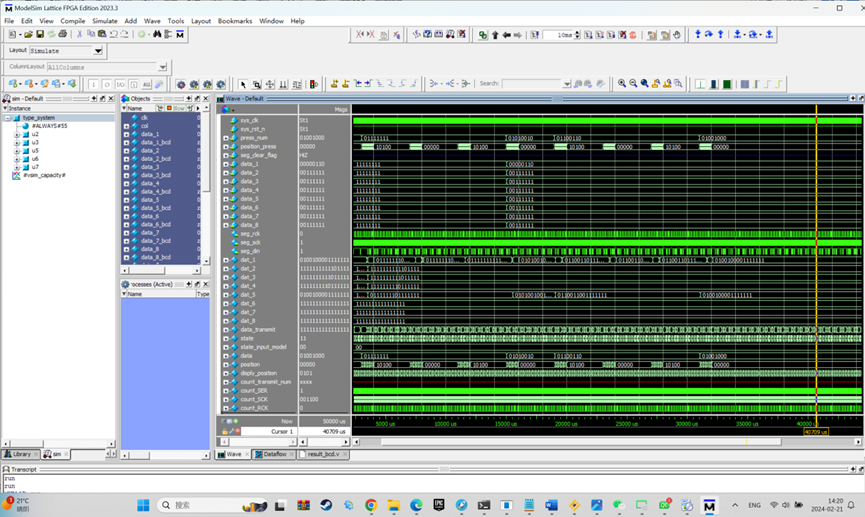Viewport: 865px width, 517px height.
Task: Click the yellow 40709 us cursor time marker
Action: click(x=816, y=431)
